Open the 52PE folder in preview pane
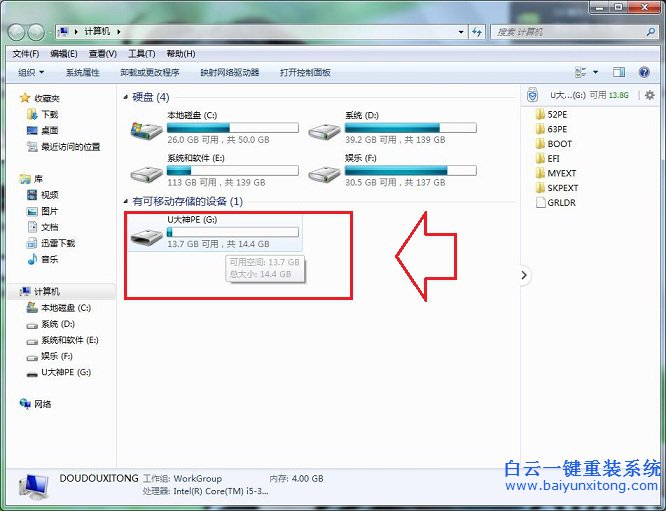The image size is (666, 511). coord(557,115)
